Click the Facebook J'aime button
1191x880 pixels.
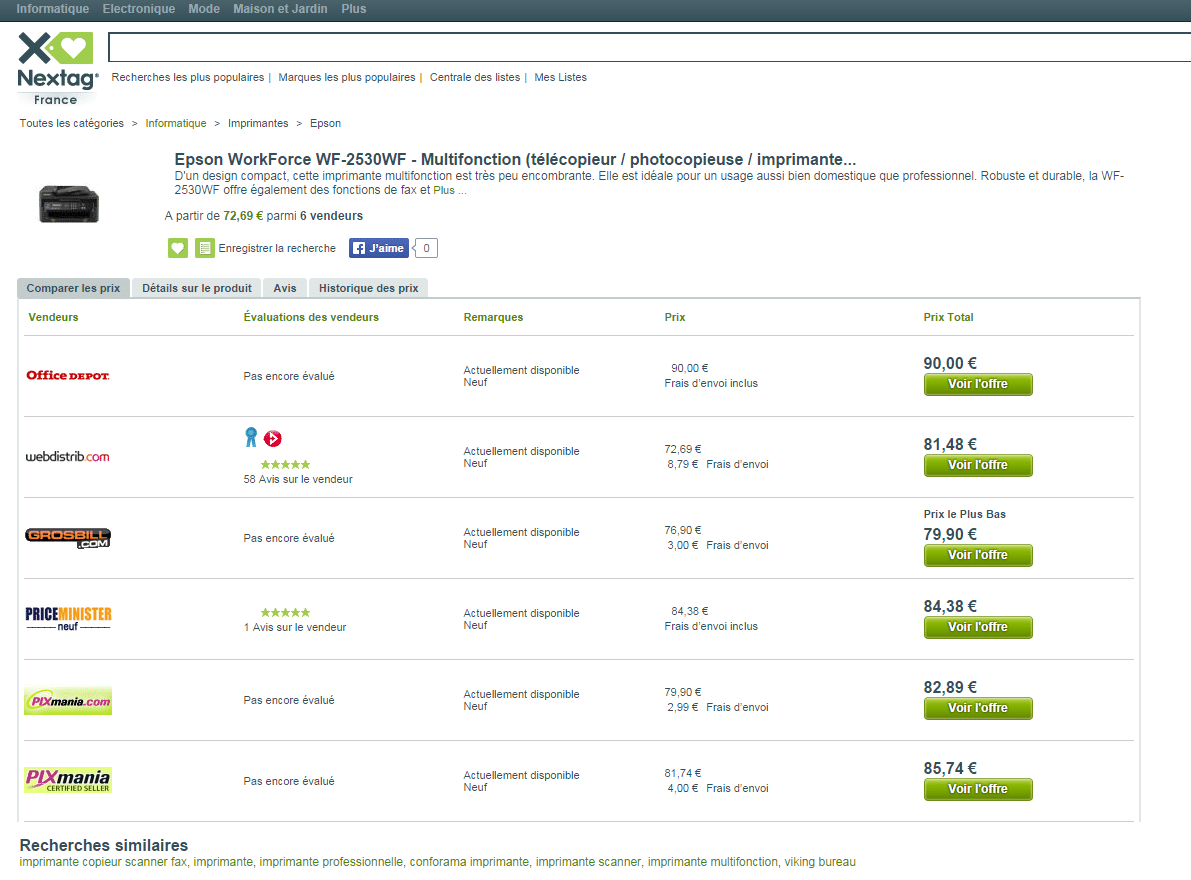click(379, 248)
